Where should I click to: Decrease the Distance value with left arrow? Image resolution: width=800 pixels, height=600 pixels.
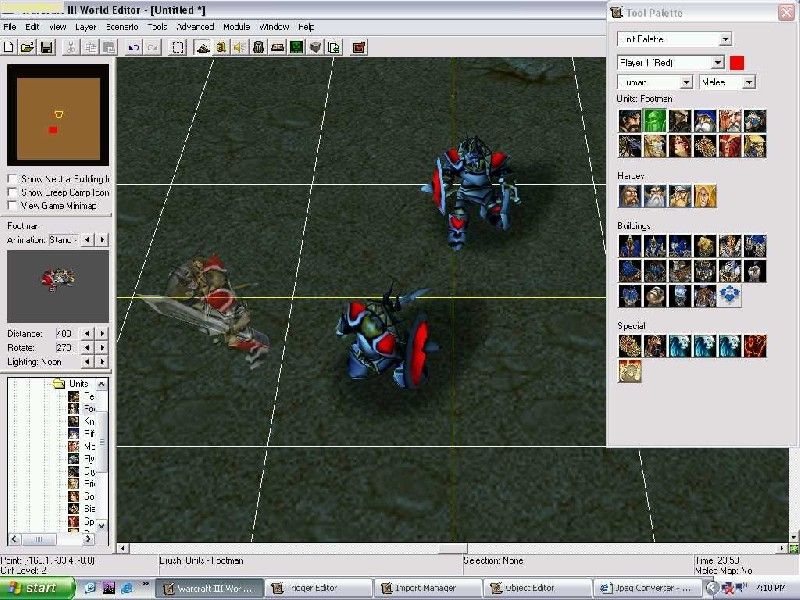(x=88, y=333)
